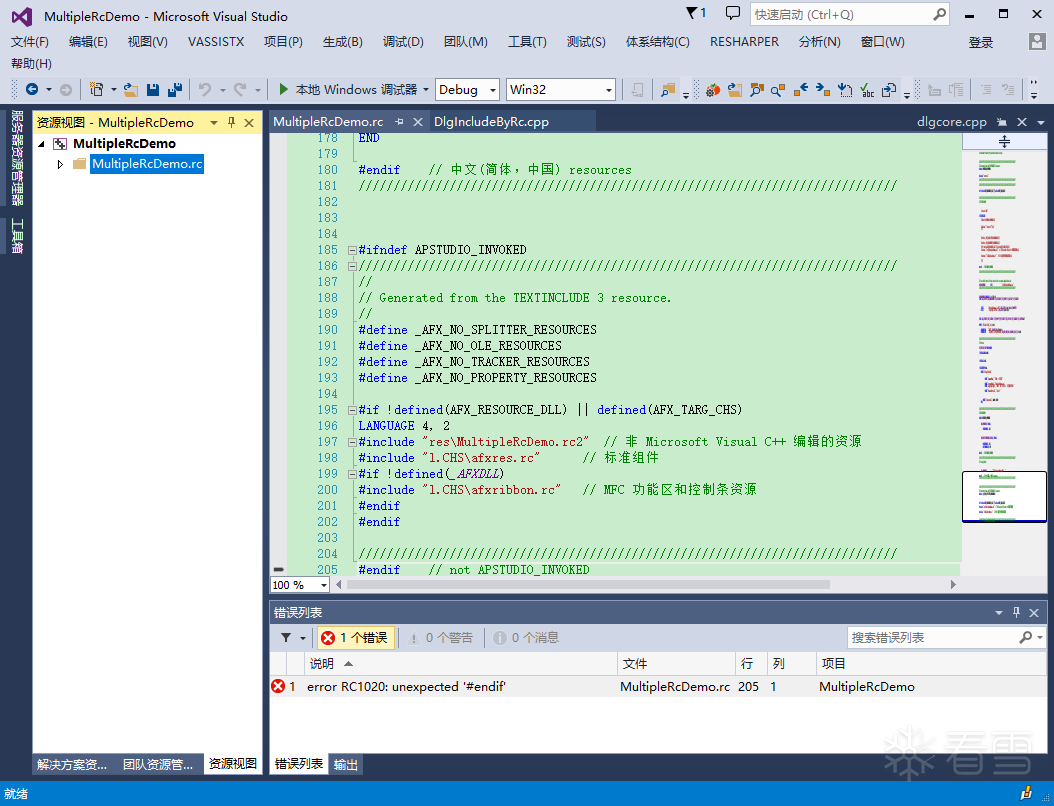Viewport: 1054px width, 806px height.
Task: Go to next location in scope icon
Action: tap(823, 89)
